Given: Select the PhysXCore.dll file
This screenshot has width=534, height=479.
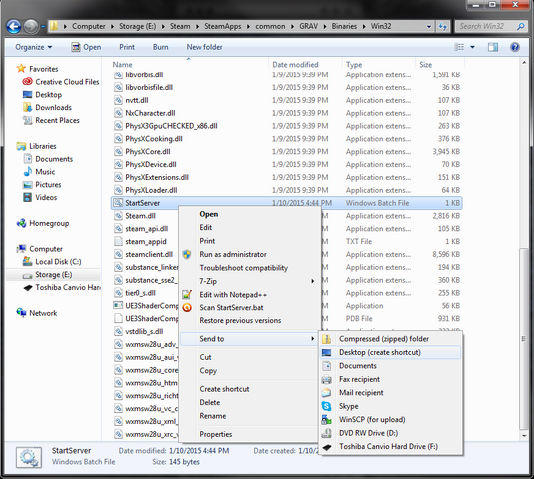Looking at the screenshot, I should tap(147, 151).
